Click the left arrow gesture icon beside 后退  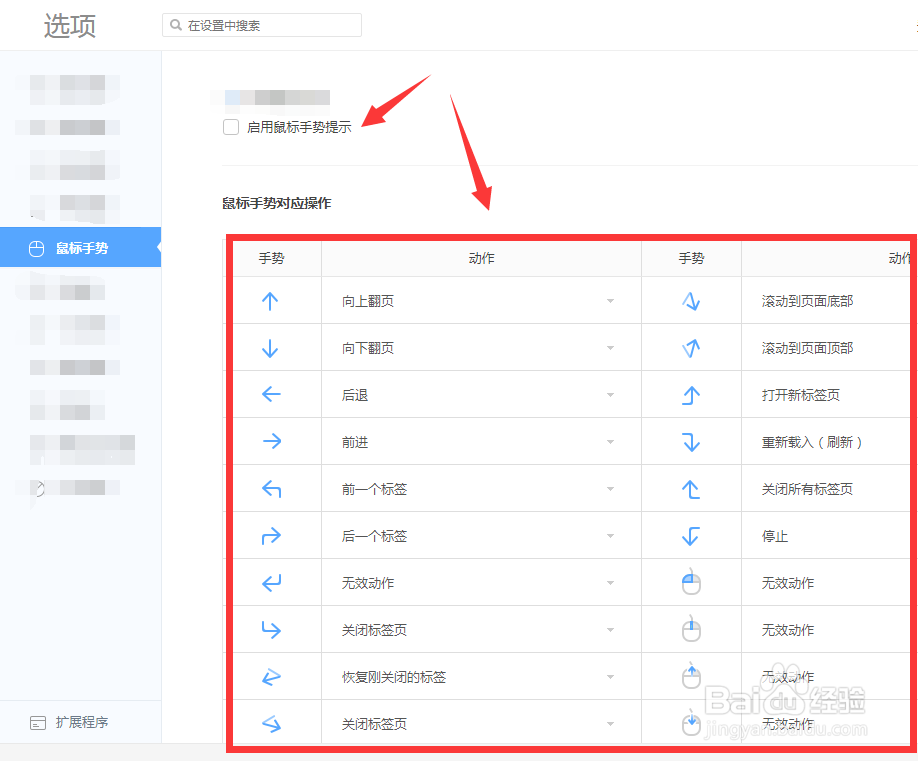[272, 394]
